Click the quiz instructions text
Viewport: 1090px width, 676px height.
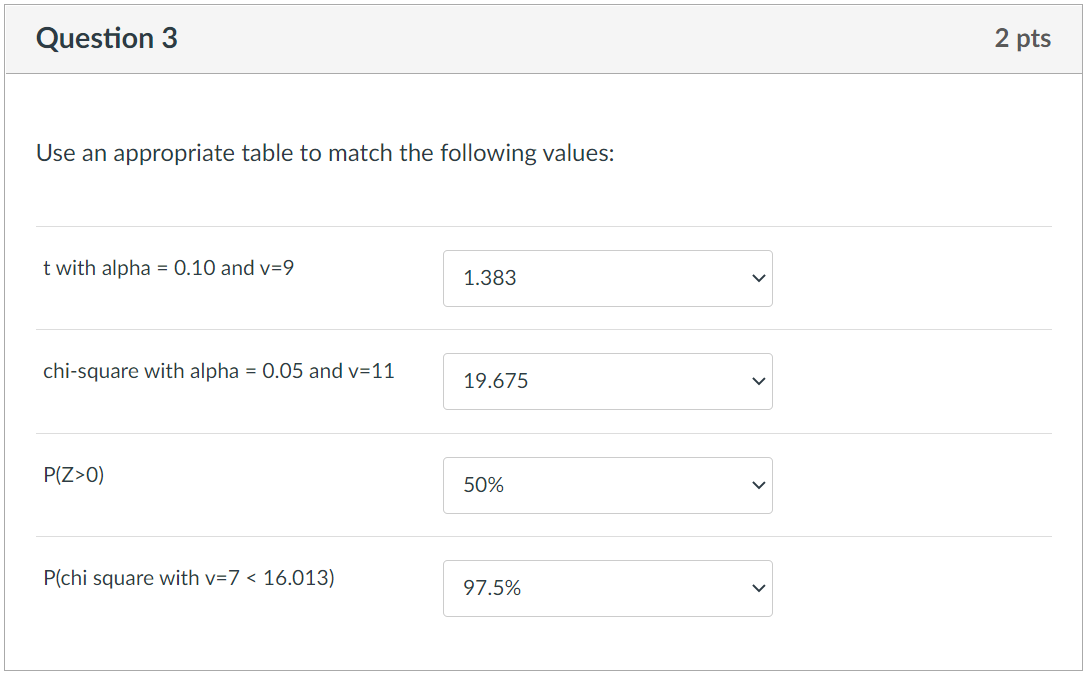[x=324, y=153]
